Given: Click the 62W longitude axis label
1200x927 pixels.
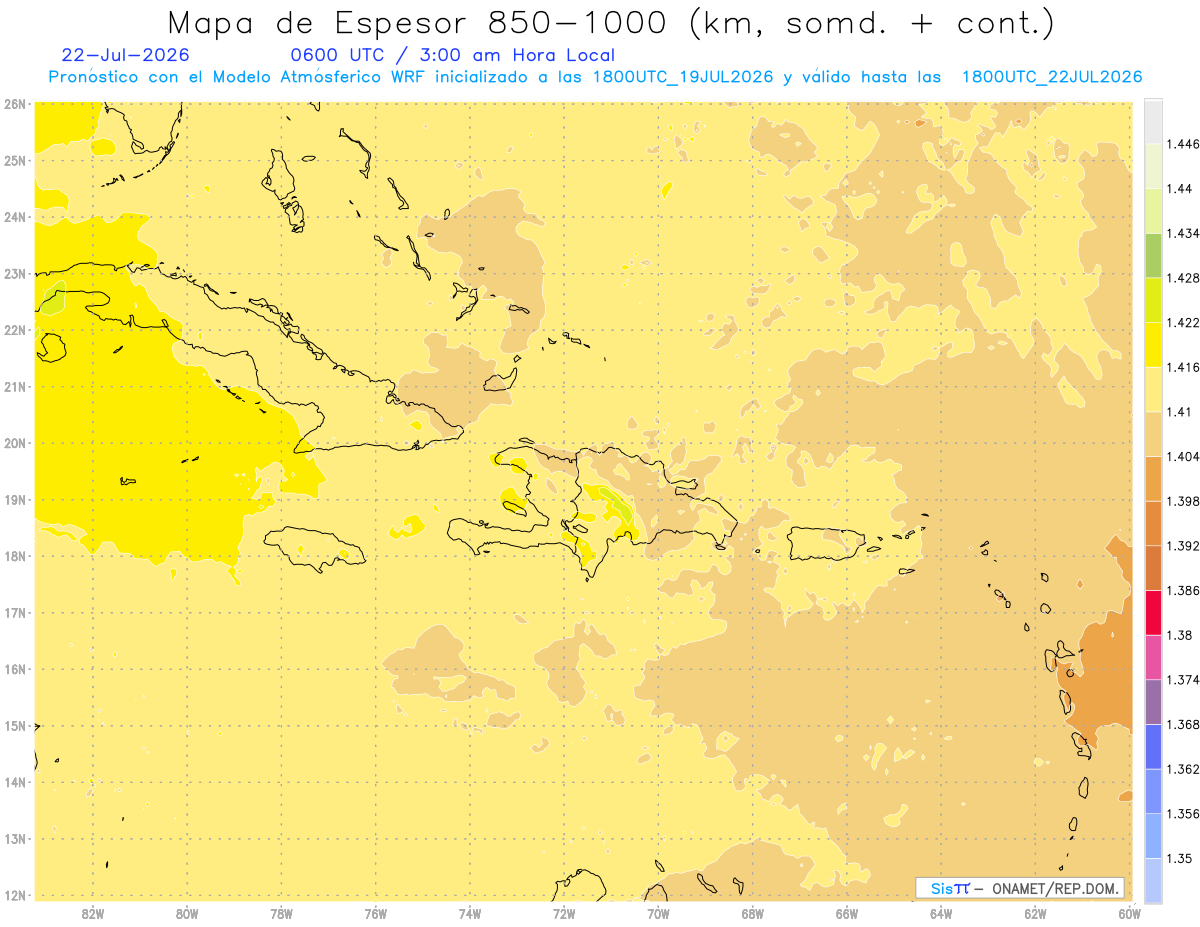Looking at the screenshot, I should coord(1035,913).
